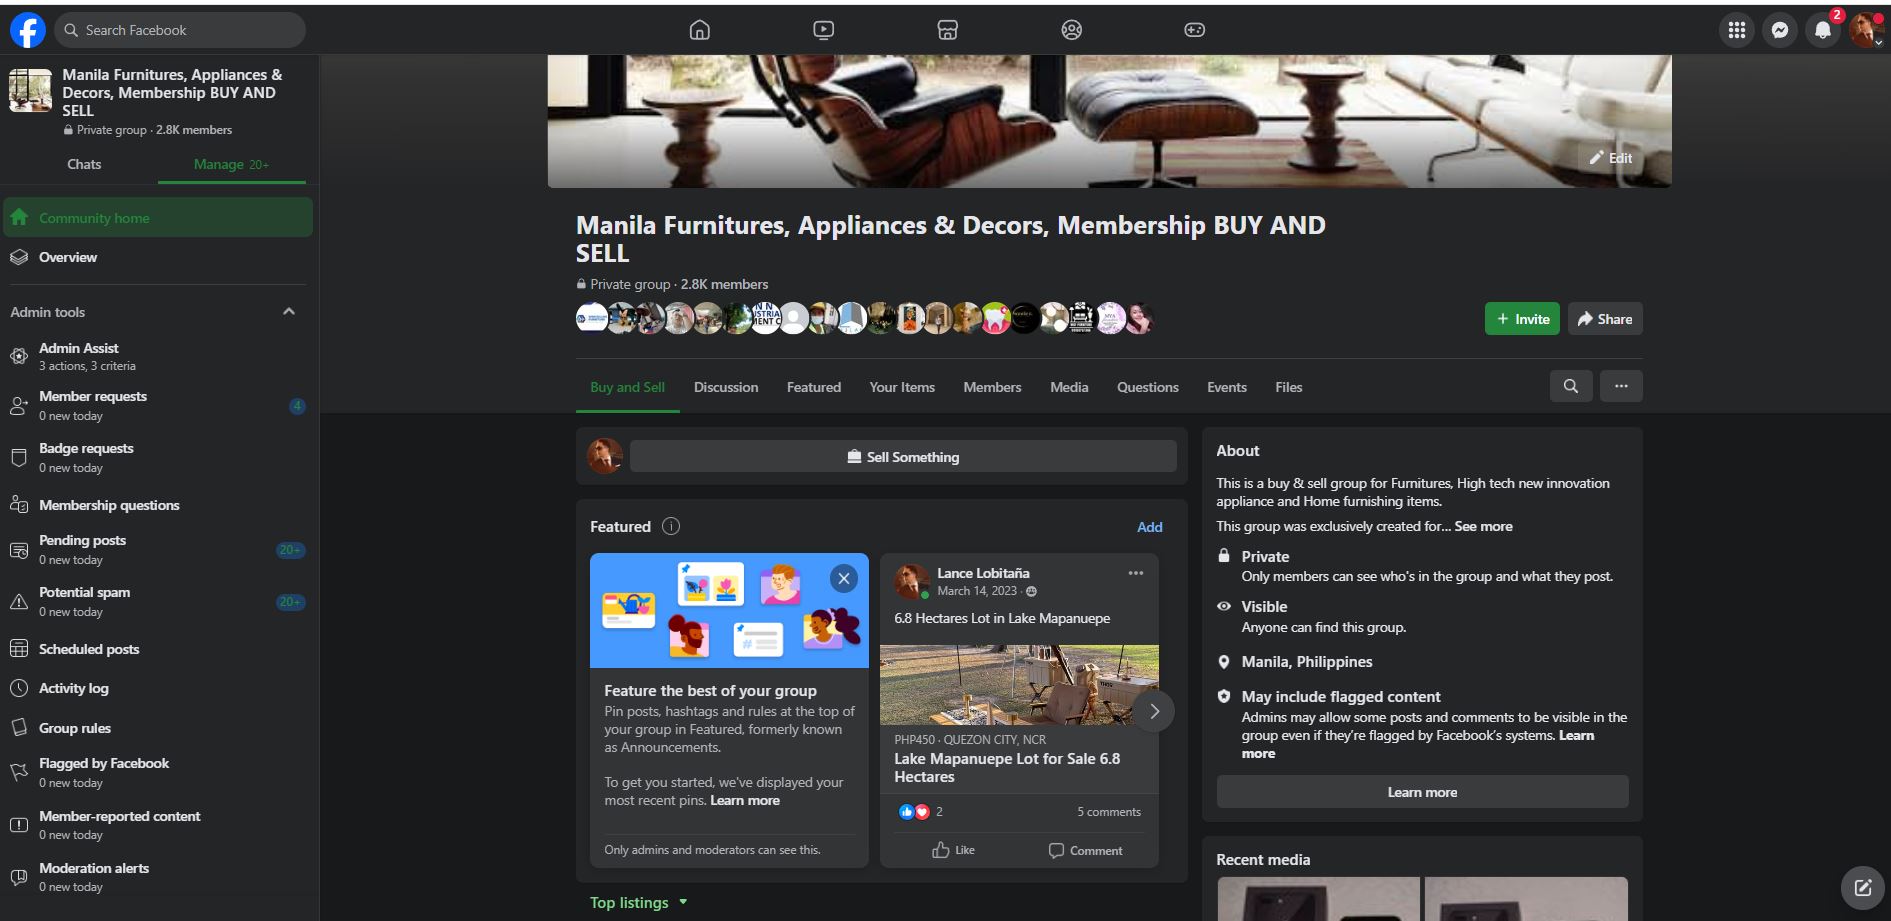
Task: Click Add in the Featured section
Action: point(1150,527)
